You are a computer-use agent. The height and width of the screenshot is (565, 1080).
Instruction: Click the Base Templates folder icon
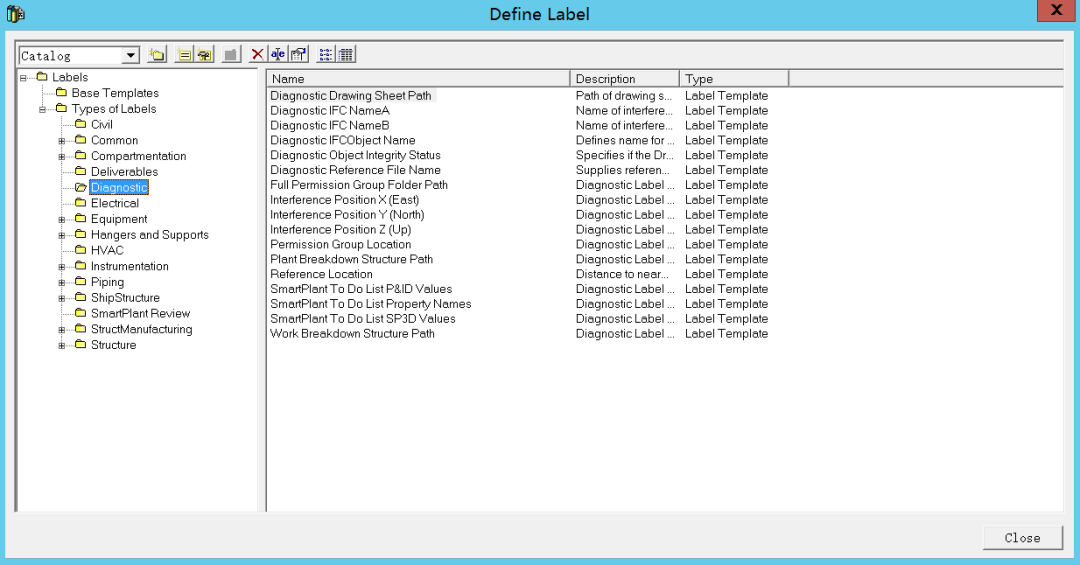tap(61, 92)
